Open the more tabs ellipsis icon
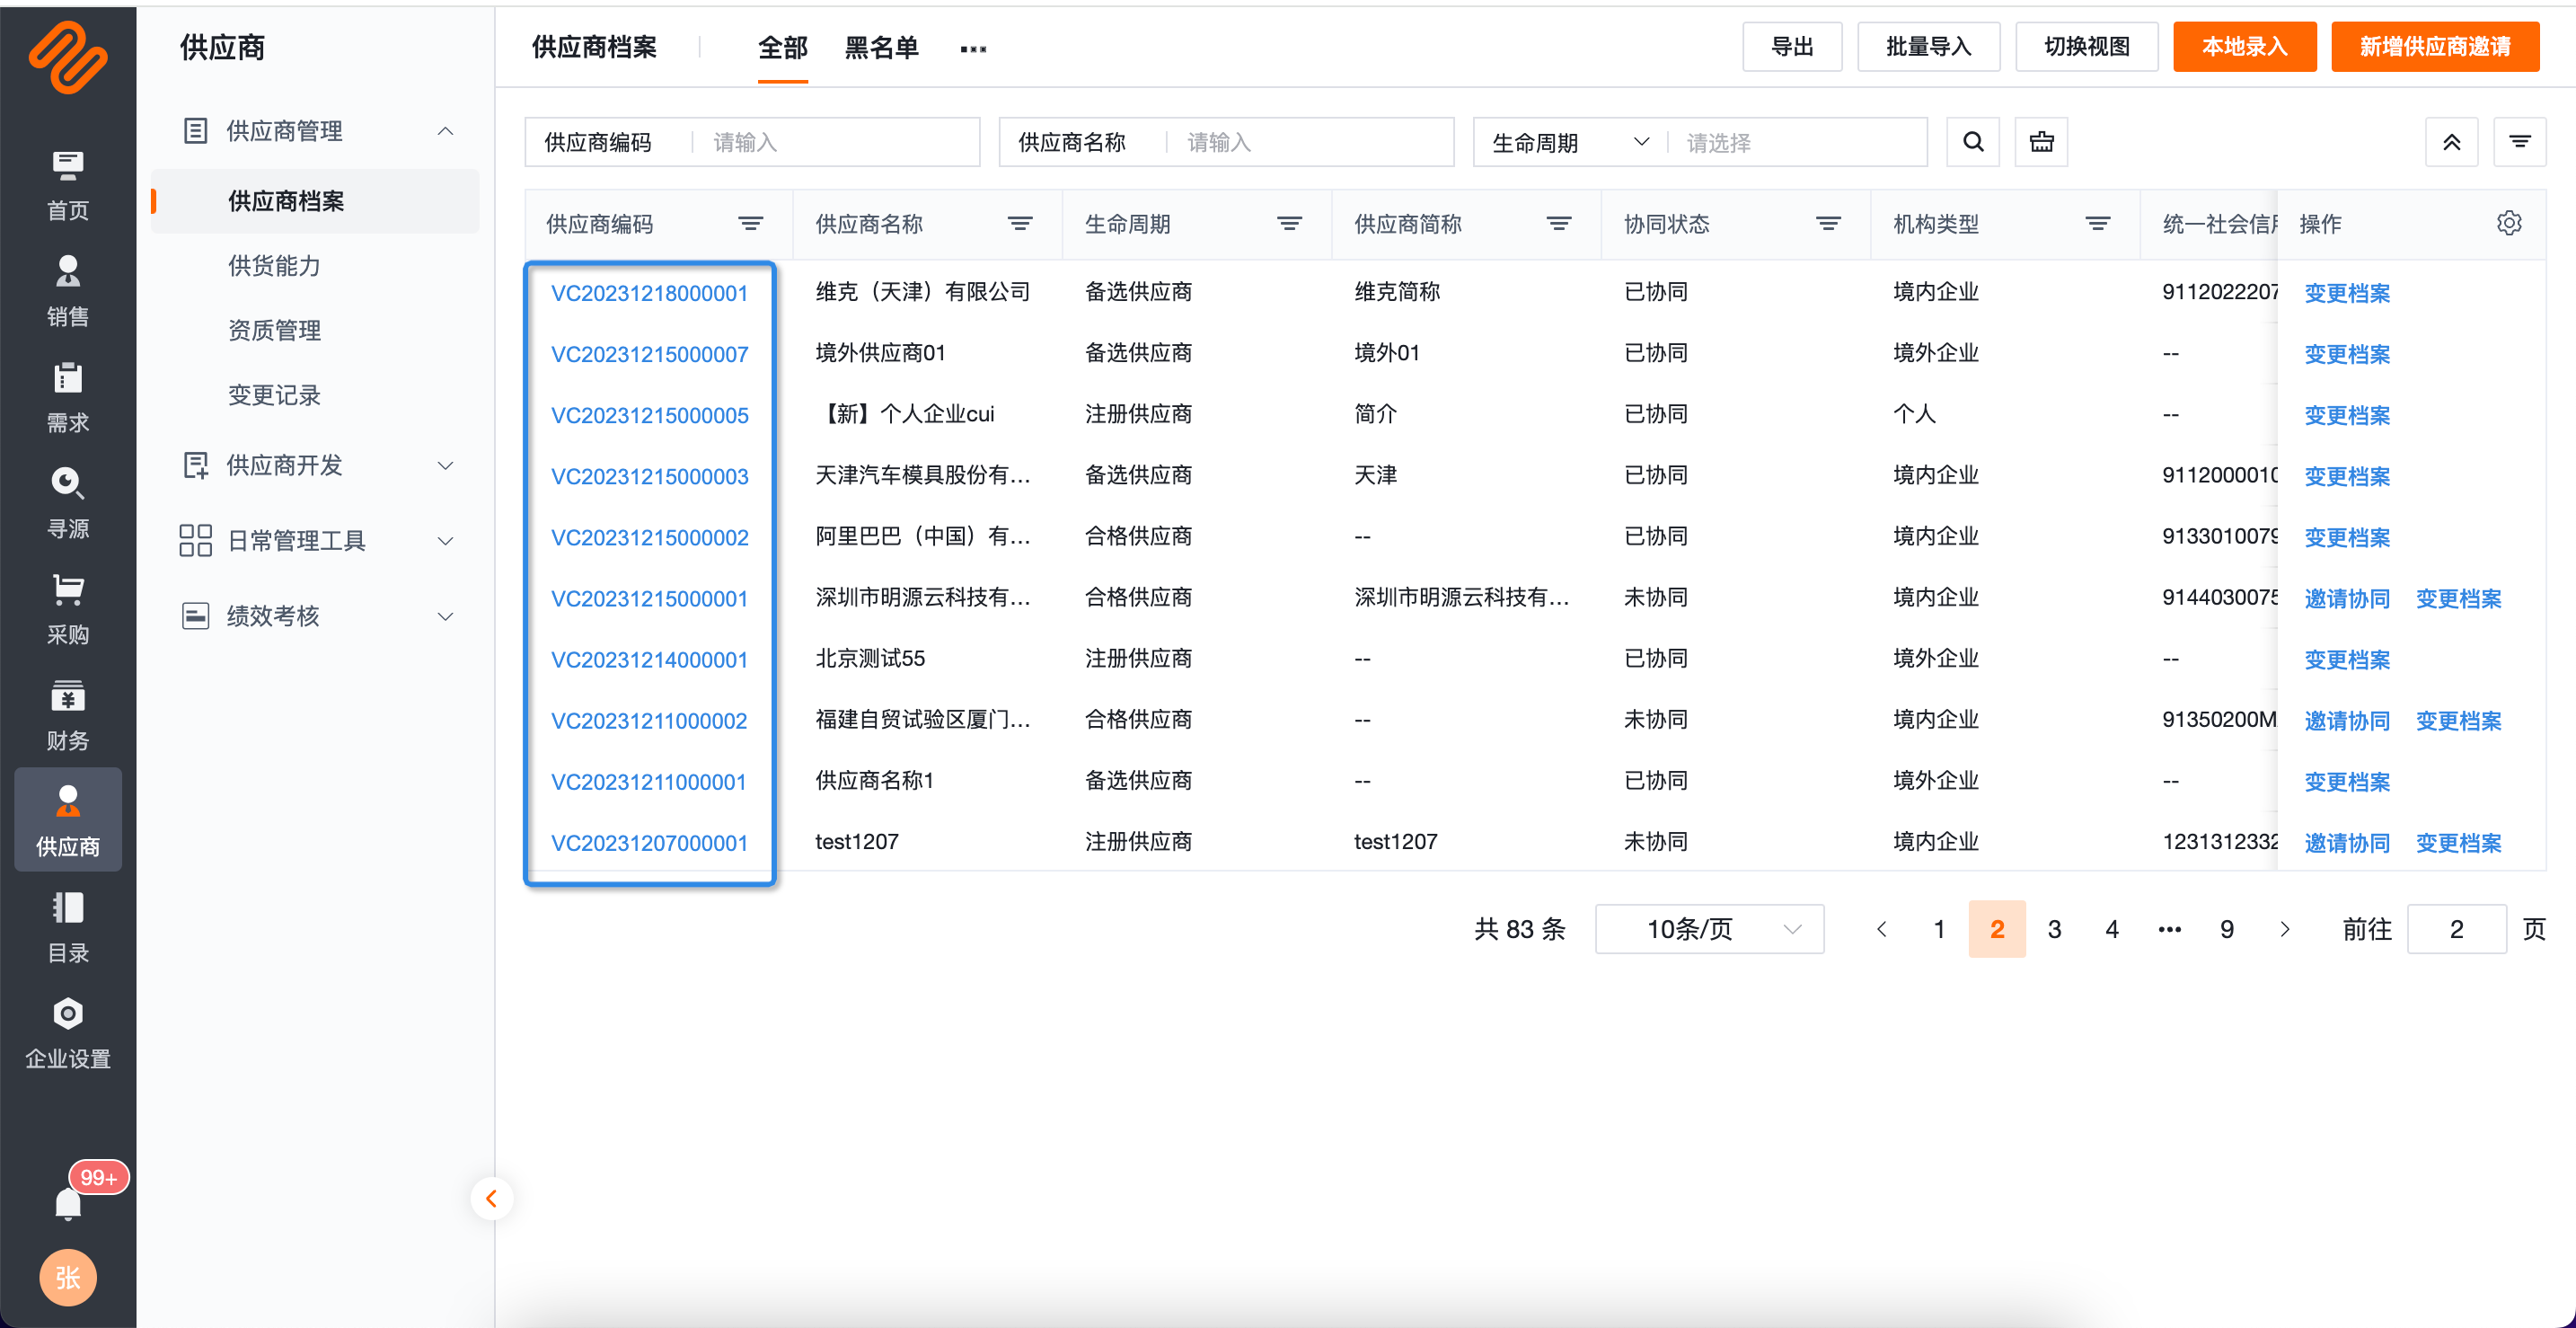 973,48
